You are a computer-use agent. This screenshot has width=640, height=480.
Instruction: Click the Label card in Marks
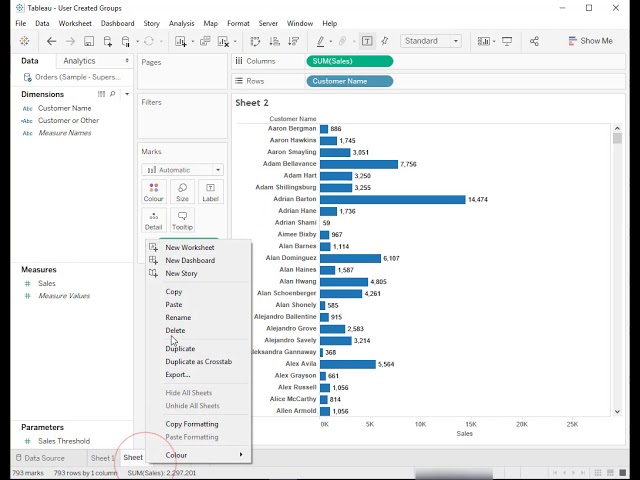211,192
